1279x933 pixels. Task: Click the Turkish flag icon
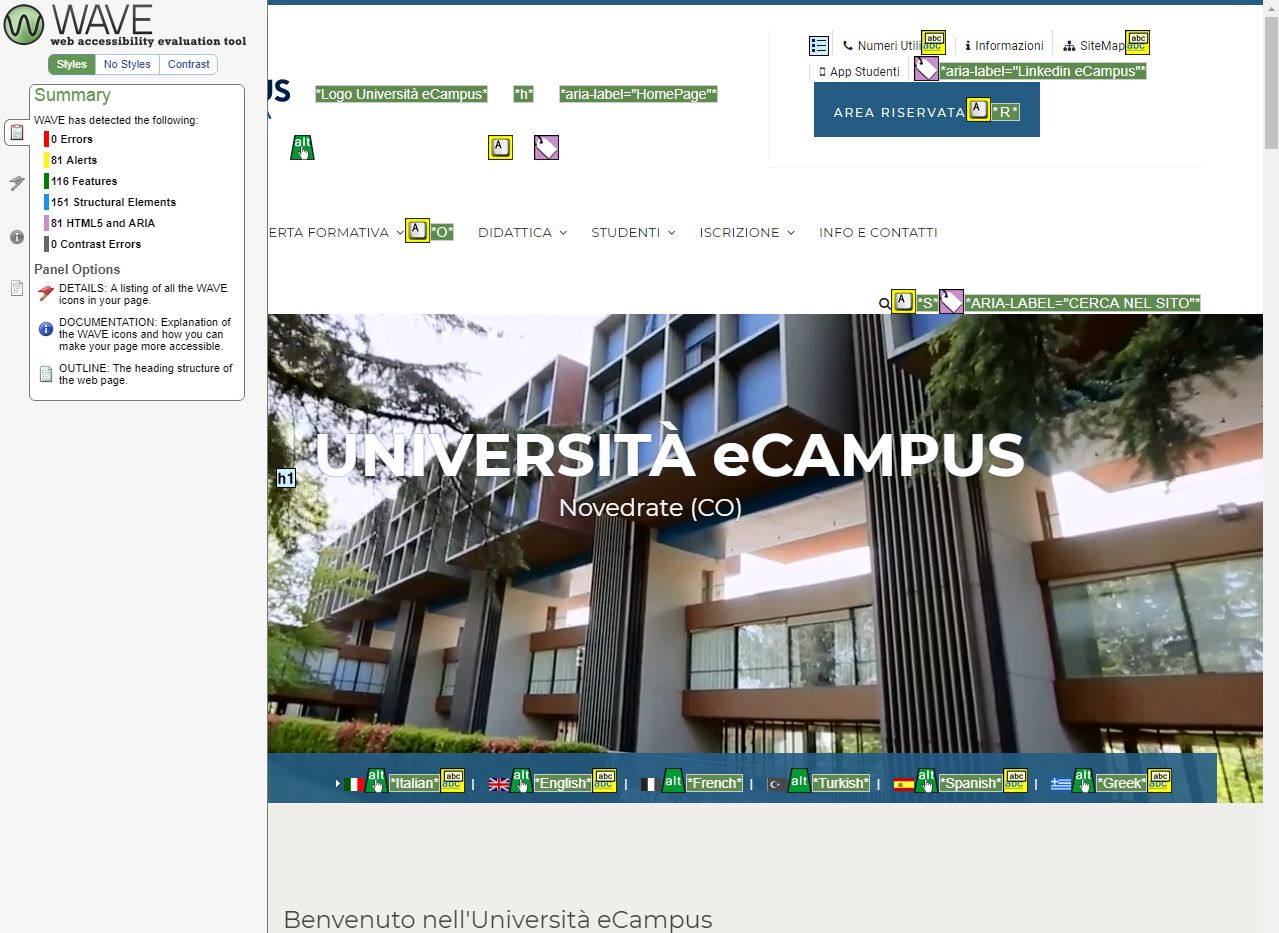(776, 784)
